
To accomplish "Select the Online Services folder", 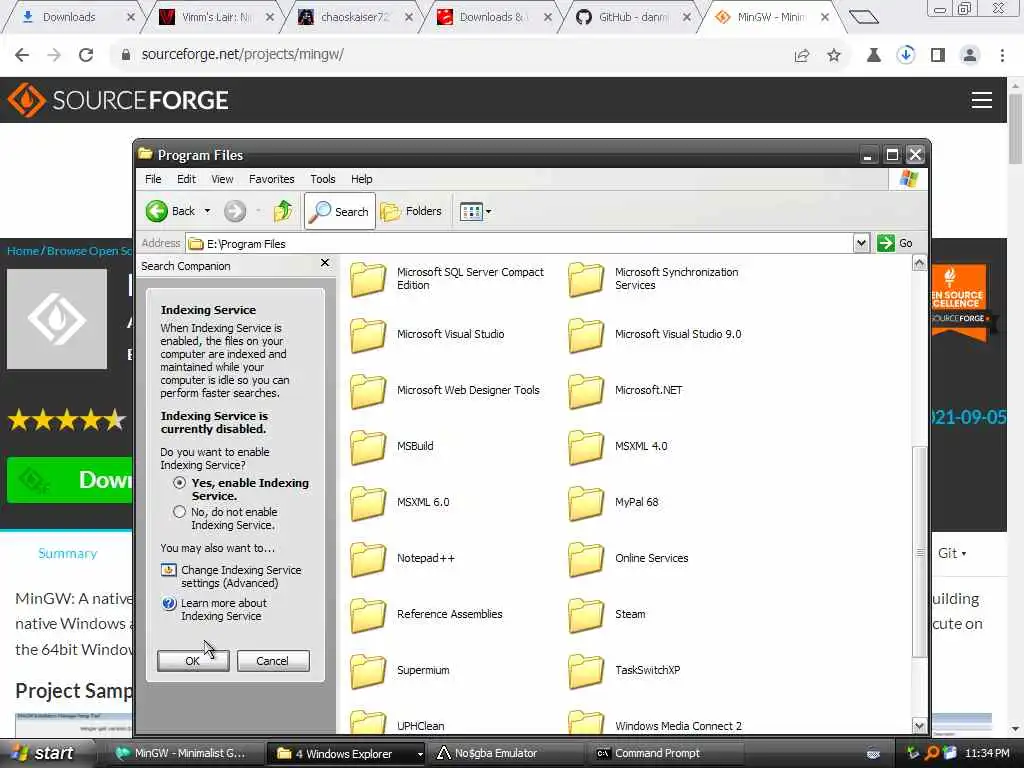I will click(x=628, y=559).
